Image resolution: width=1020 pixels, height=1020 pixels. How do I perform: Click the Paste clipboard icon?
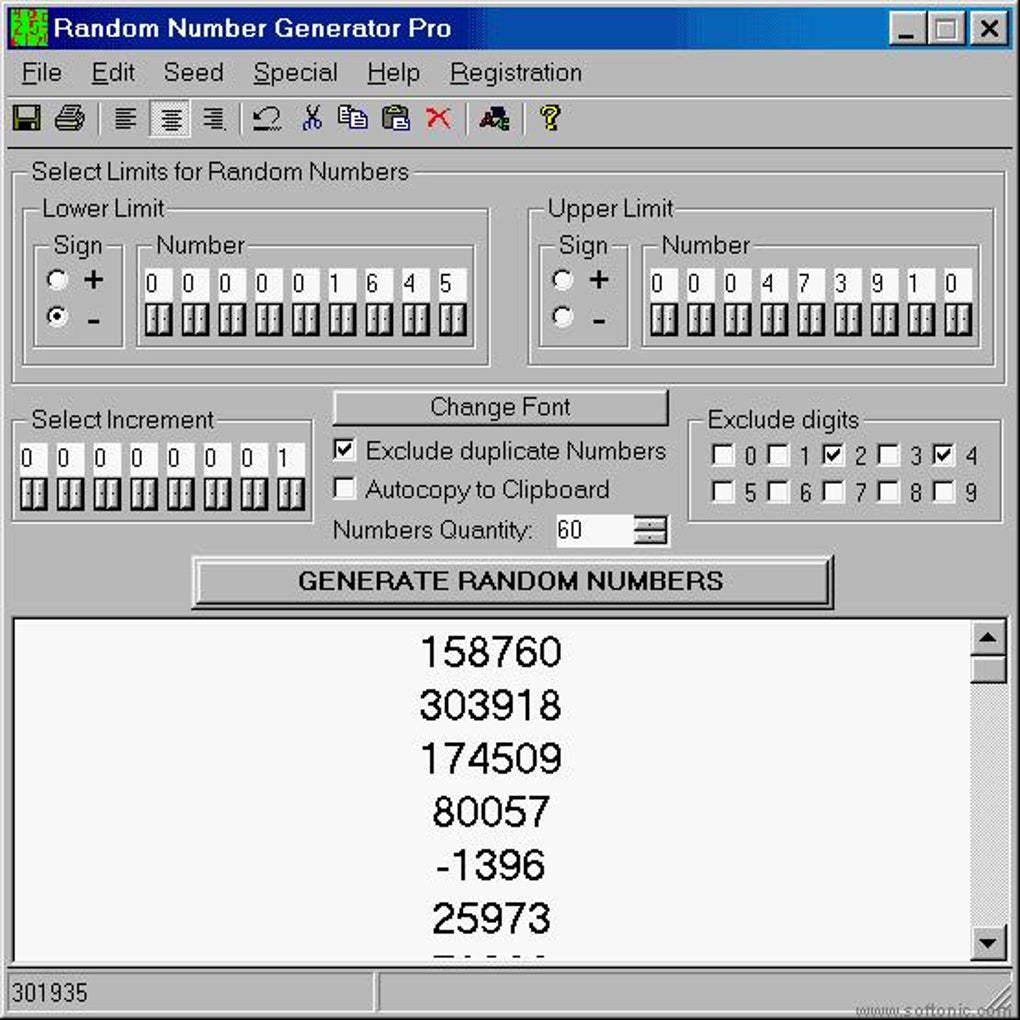coord(396,118)
